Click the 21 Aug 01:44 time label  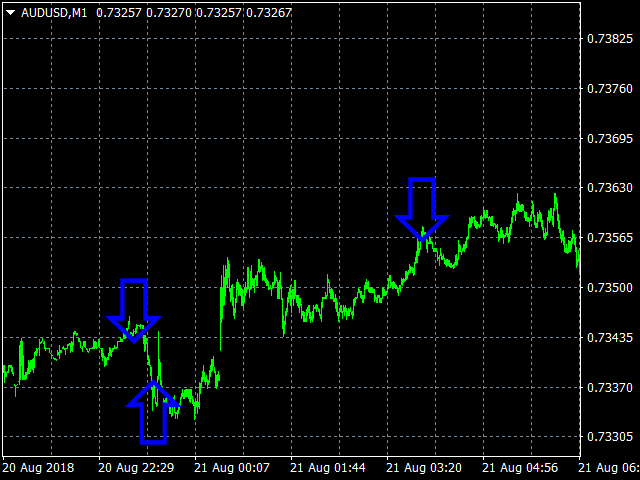(x=328, y=467)
